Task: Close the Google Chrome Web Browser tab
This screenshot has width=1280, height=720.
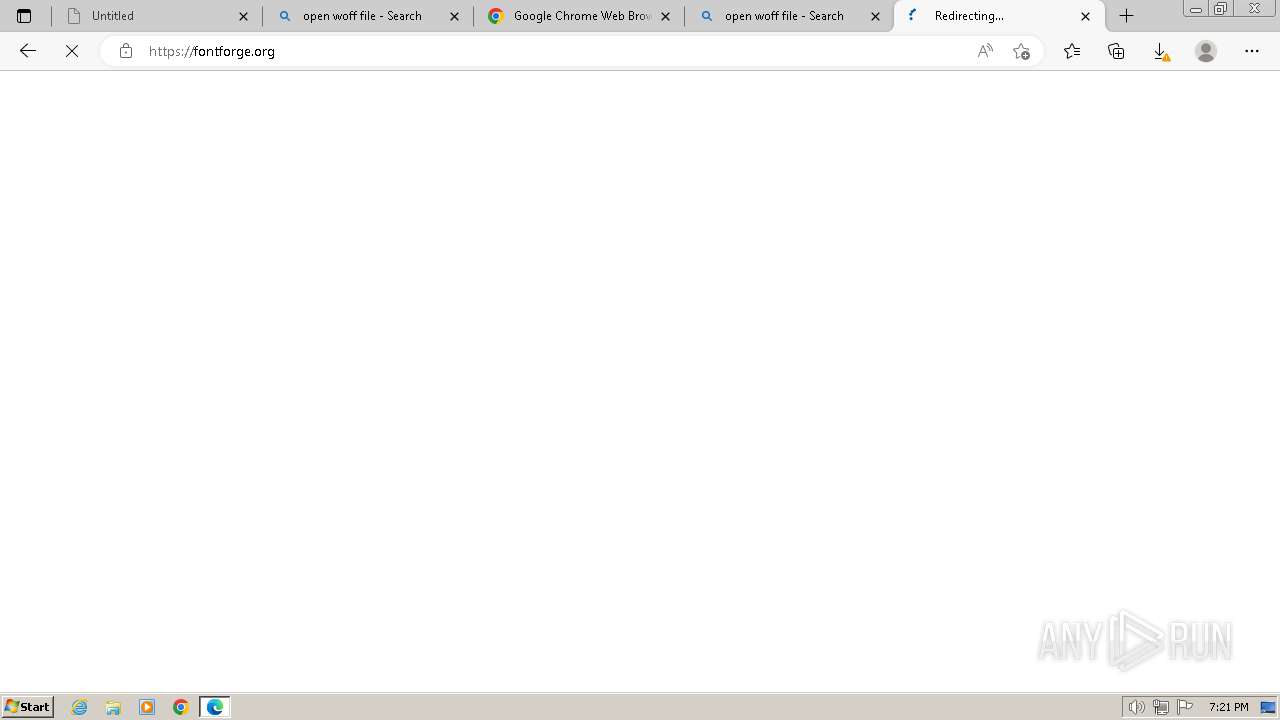Action: (x=665, y=16)
